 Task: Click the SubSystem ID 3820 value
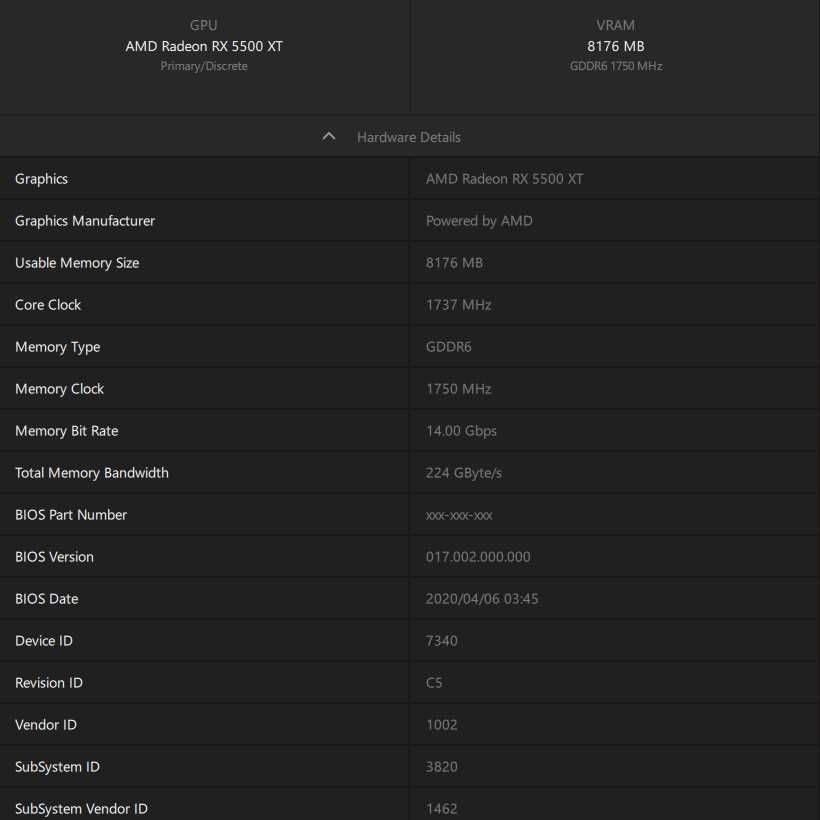click(442, 767)
